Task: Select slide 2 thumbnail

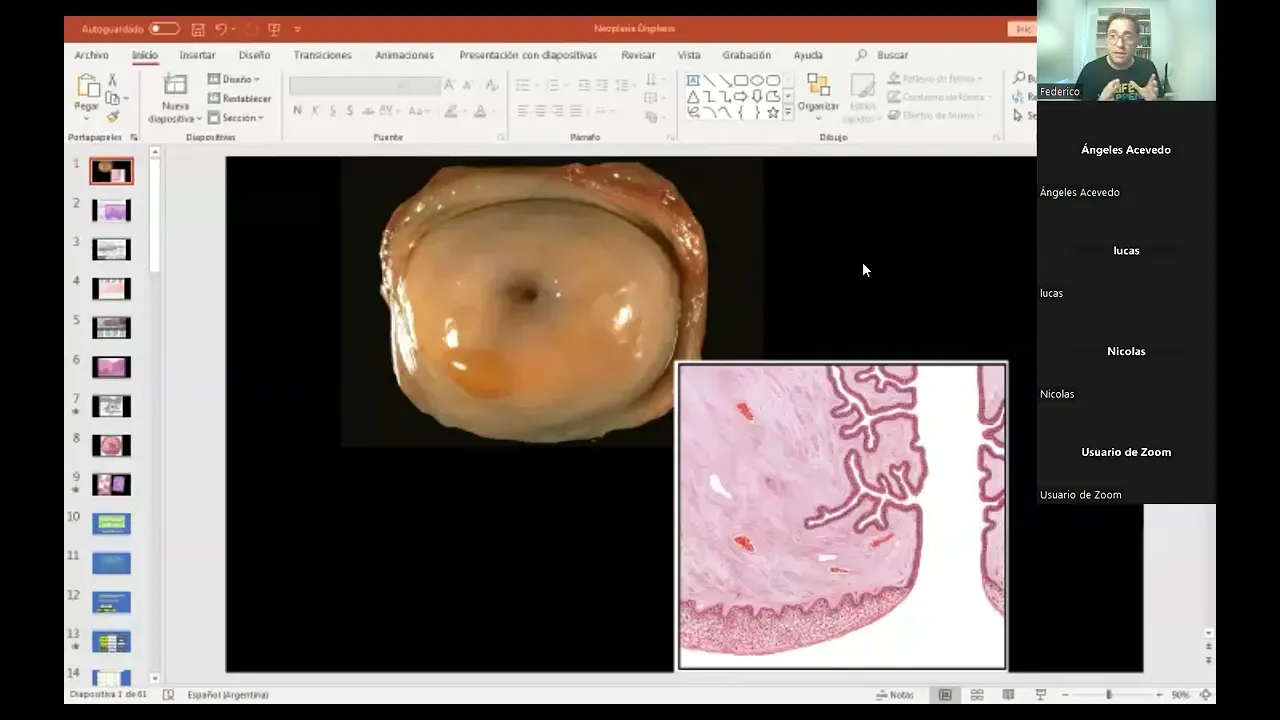Action: pos(111,210)
